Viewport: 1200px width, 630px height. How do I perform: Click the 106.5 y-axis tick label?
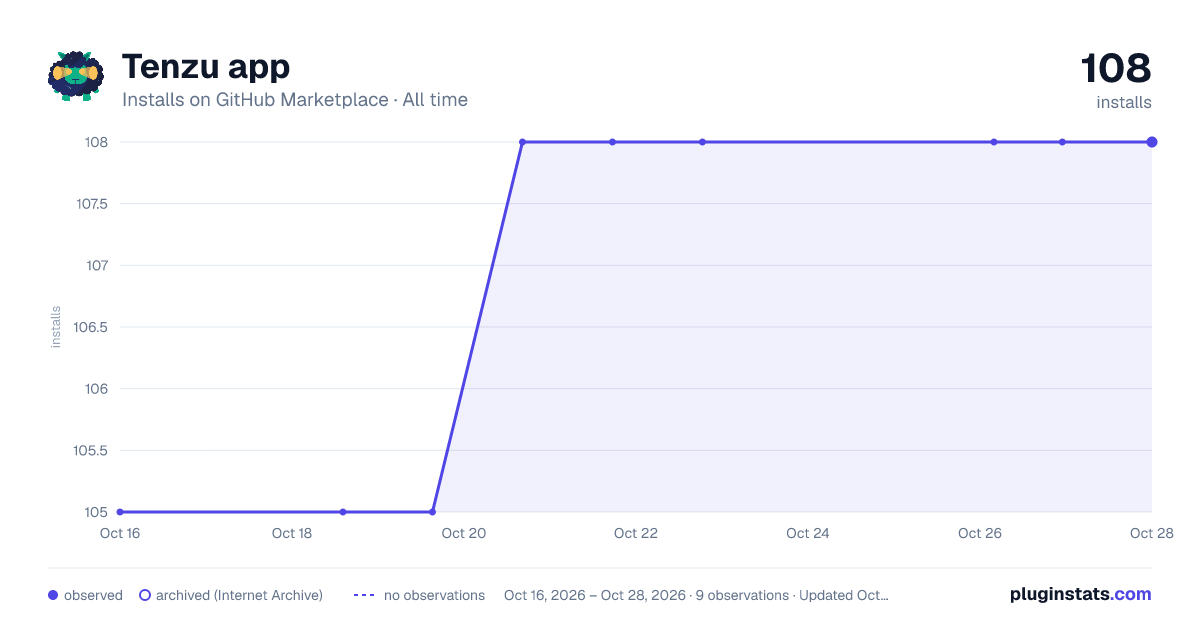pyautogui.click(x=92, y=327)
